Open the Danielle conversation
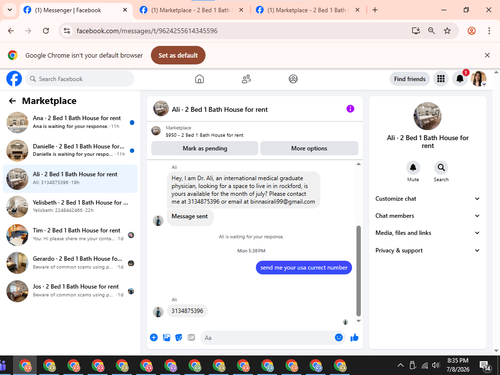Screen dimensions: 500x375 (x=70, y=150)
